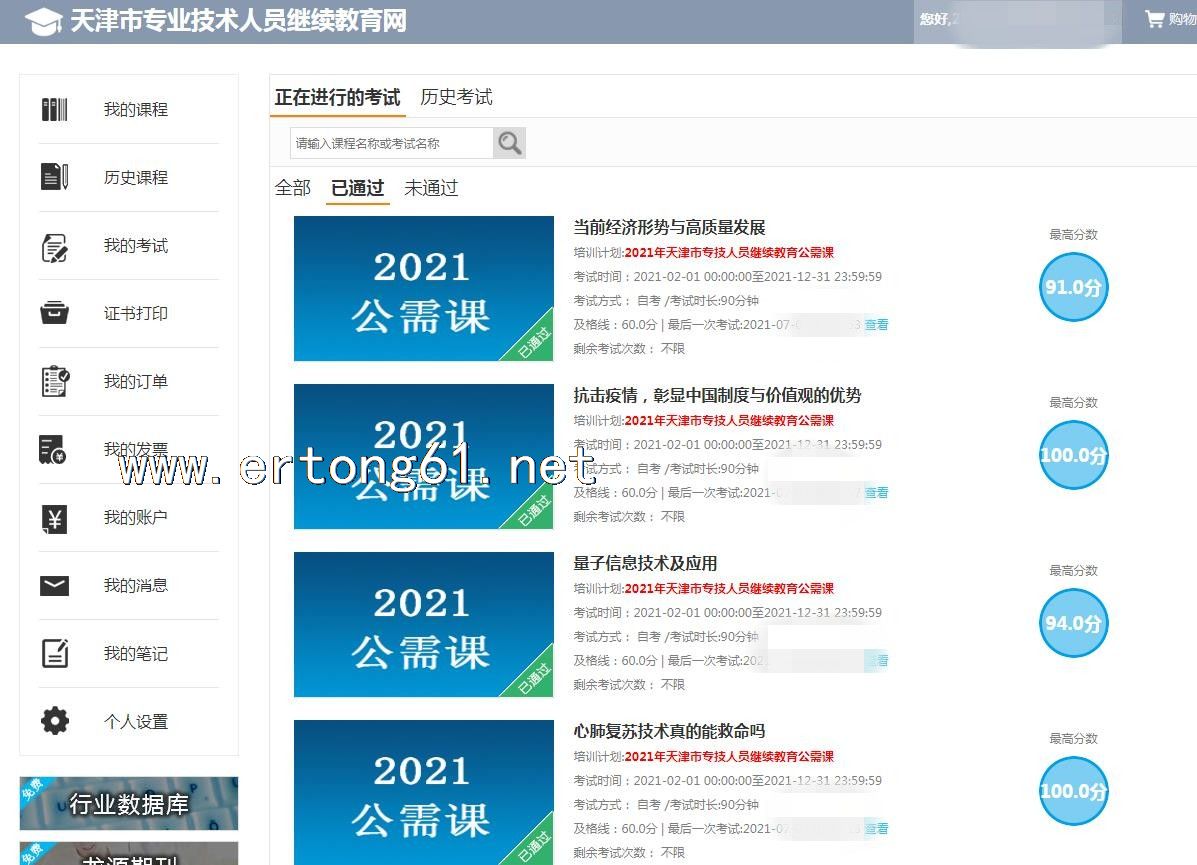Select the My Exams pencil icon
The image size is (1197, 865).
(55, 246)
